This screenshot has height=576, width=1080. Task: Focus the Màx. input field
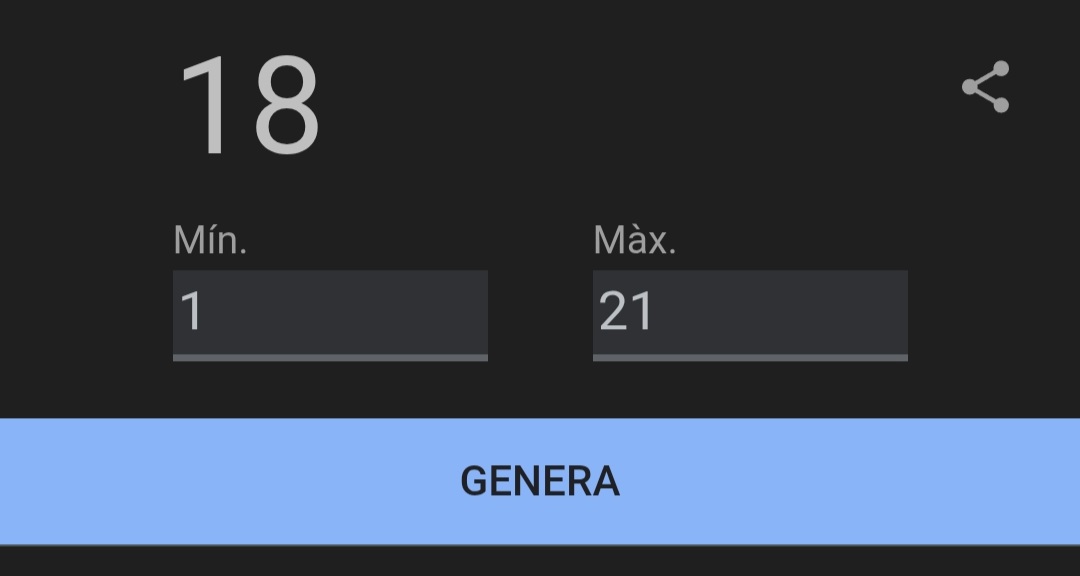(x=750, y=312)
